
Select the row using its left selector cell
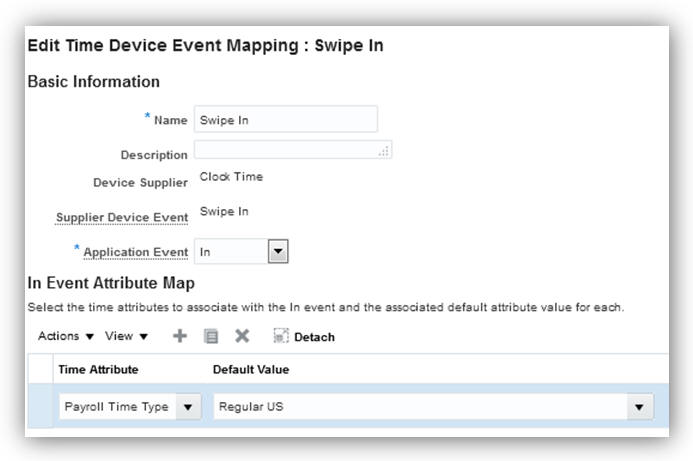click(41, 407)
